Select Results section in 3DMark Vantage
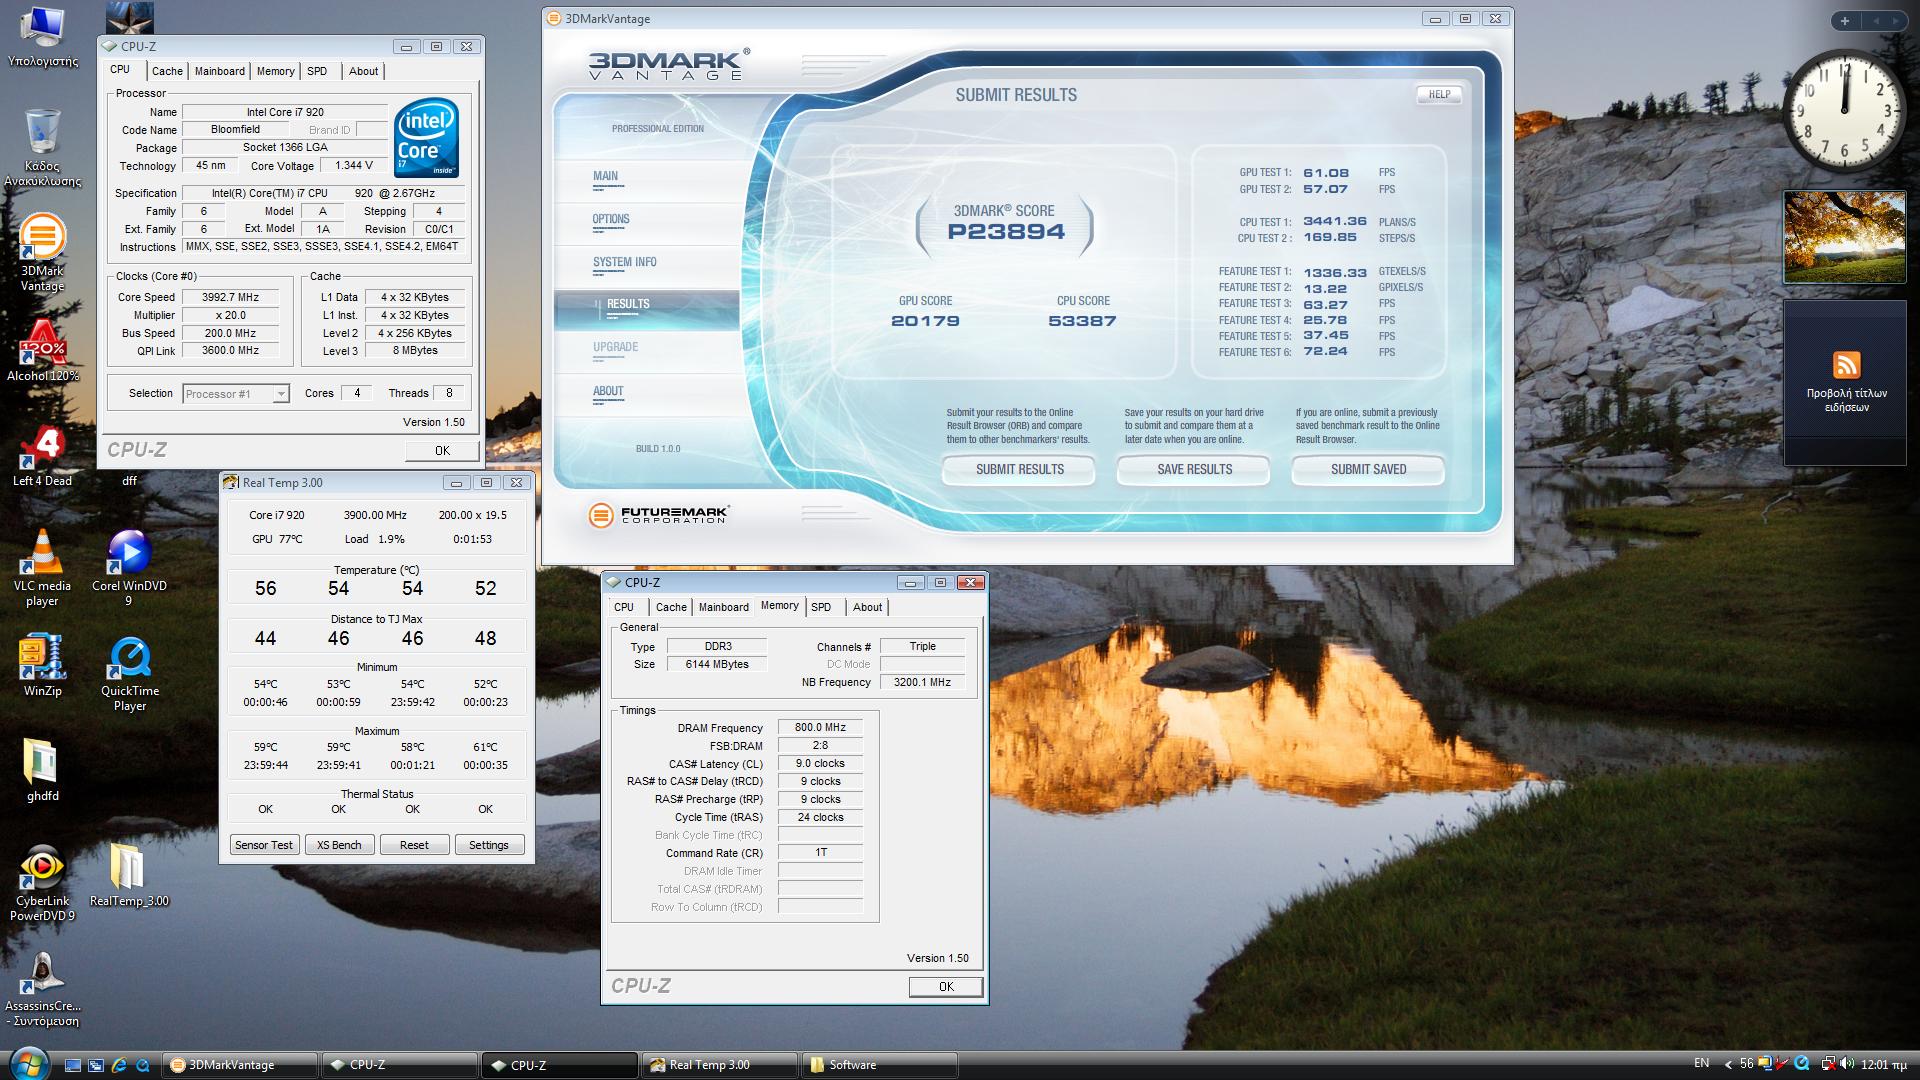This screenshot has height=1080, width=1920. (x=646, y=308)
